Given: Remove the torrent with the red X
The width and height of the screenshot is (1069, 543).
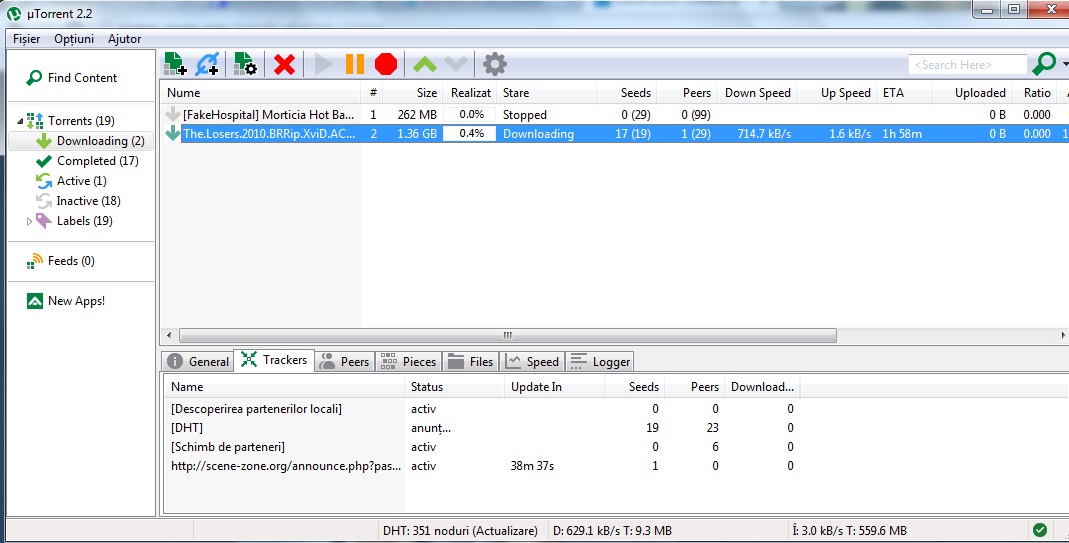Looking at the screenshot, I should point(284,65).
